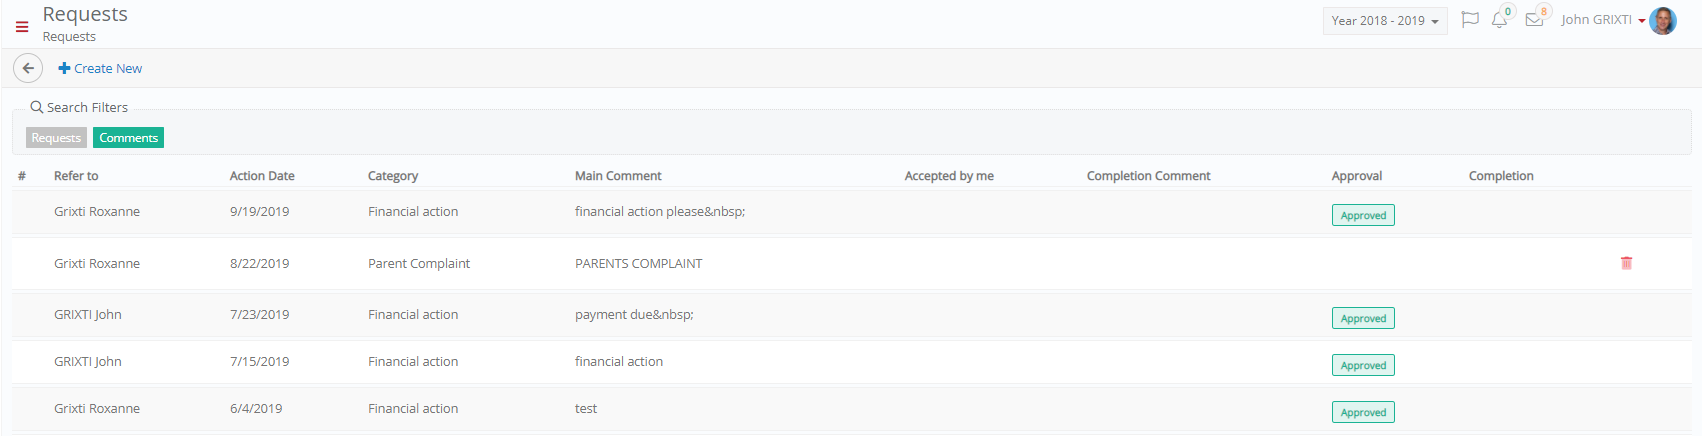Image resolution: width=1702 pixels, height=436 pixels.
Task: Click the flag icon in header
Action: point(1470,19)
